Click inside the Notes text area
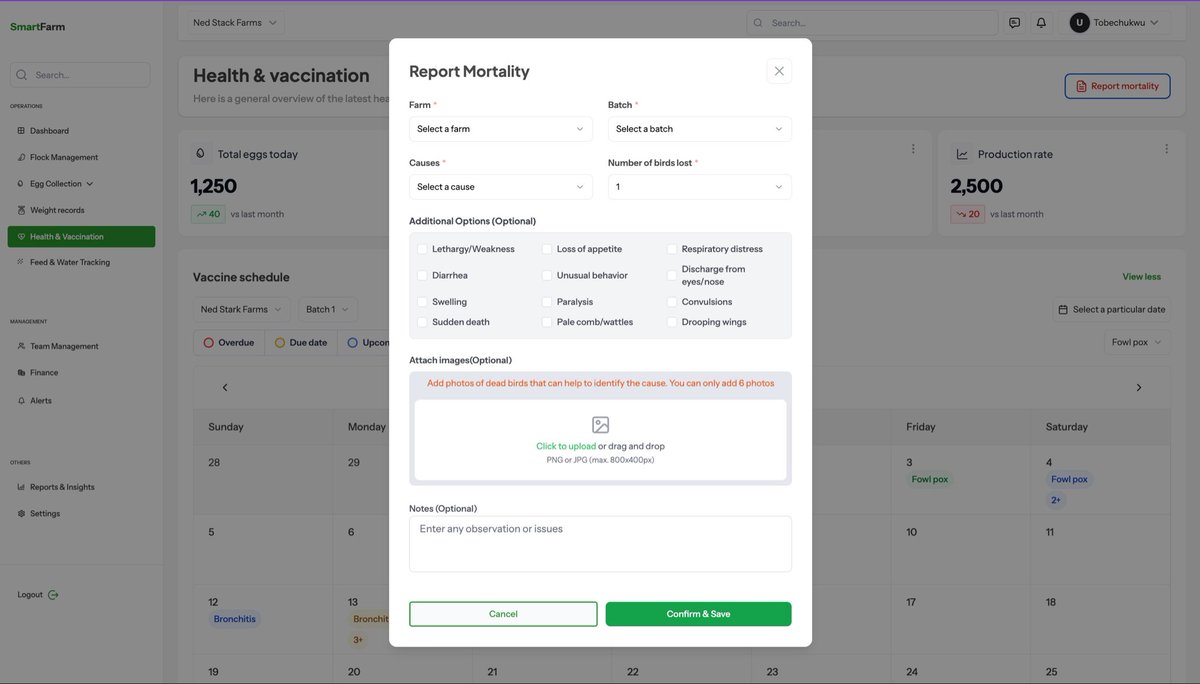This screenshot has width=1200, height=684. click(599, 543)
